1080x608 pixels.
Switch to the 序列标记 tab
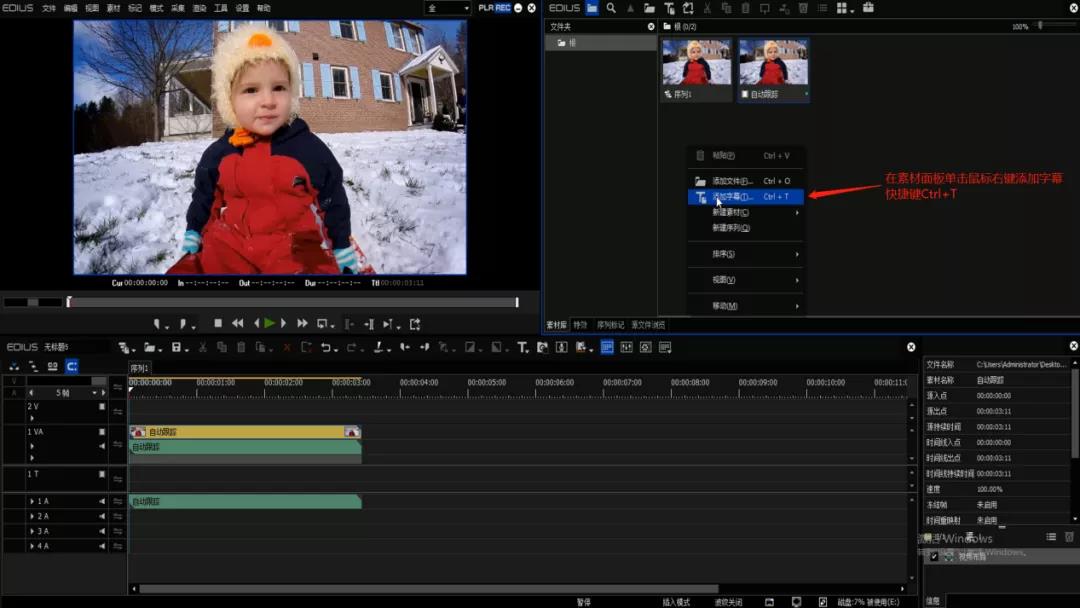click(610, 325)
